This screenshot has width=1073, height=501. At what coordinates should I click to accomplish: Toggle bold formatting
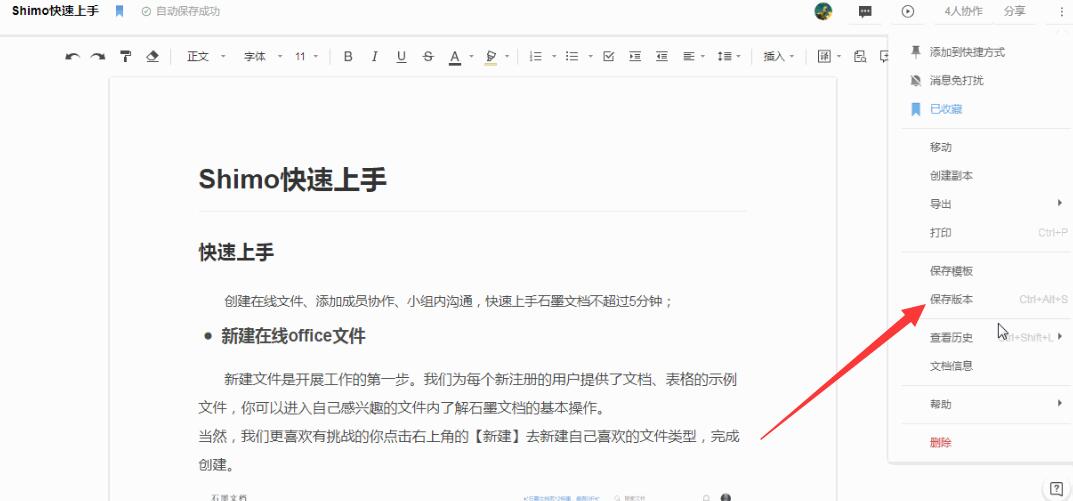pyautogui.click(x=348, y=57)
